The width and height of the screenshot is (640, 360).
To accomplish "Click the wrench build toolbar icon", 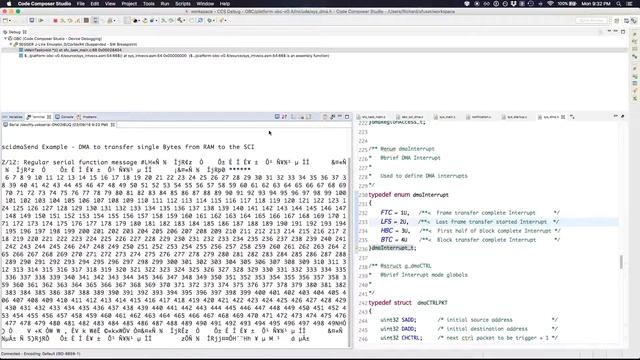I will pyautogui.click(x=180, y=20).
